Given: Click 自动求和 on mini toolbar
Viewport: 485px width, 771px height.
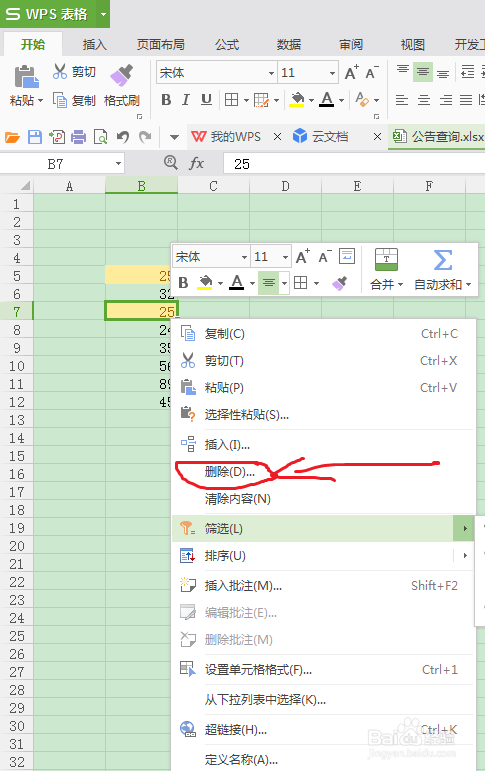Looking at the screenshot, I should click(x=443, y=269).
